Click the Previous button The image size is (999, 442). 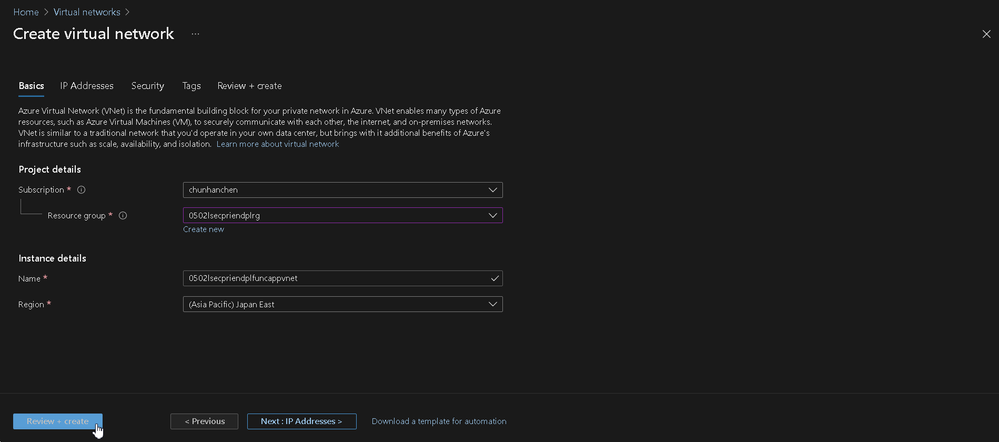(205, 422)
